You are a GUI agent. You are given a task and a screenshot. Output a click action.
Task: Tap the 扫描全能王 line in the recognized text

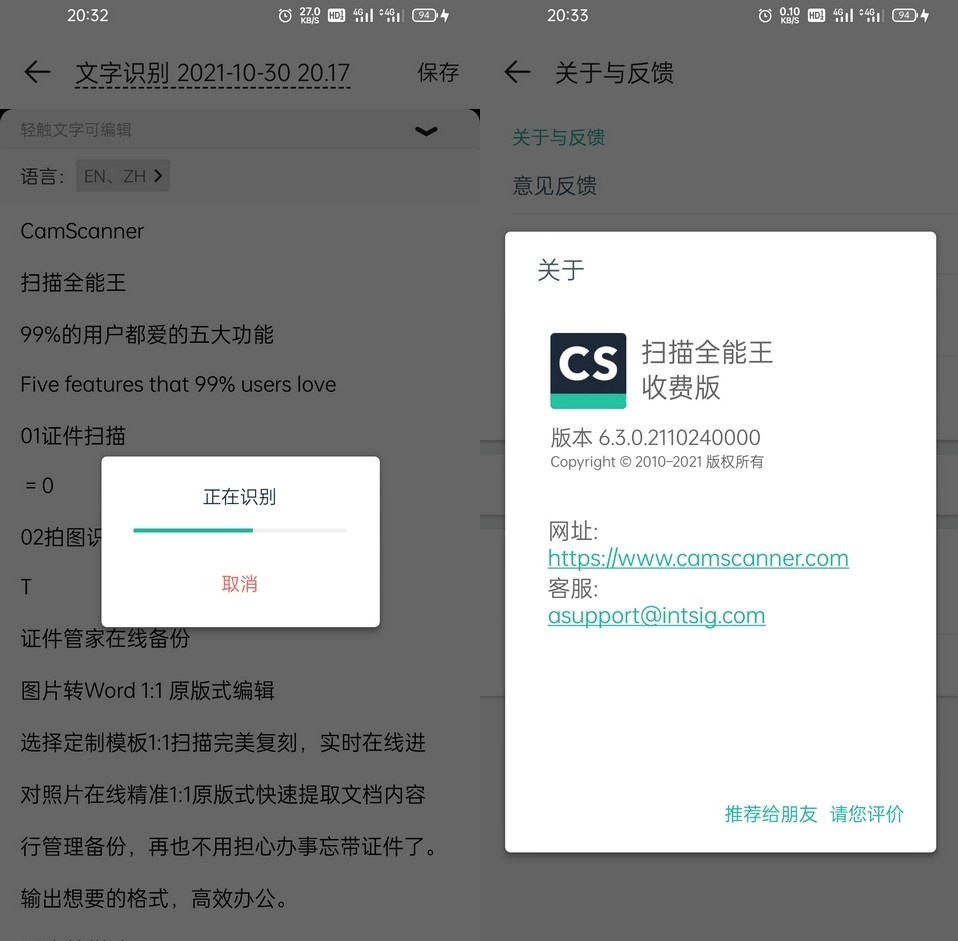click(73, 282)
